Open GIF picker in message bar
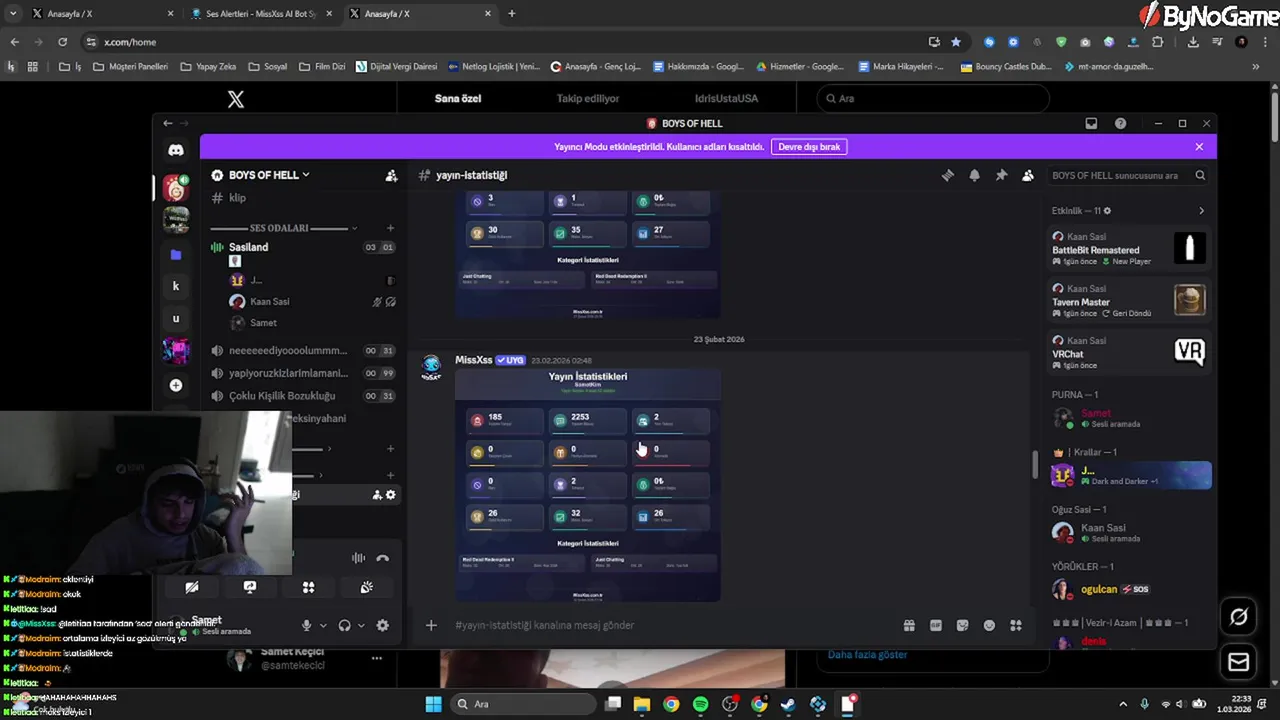This screenshot has width=1280, height=720. click(x=936, y=625)
